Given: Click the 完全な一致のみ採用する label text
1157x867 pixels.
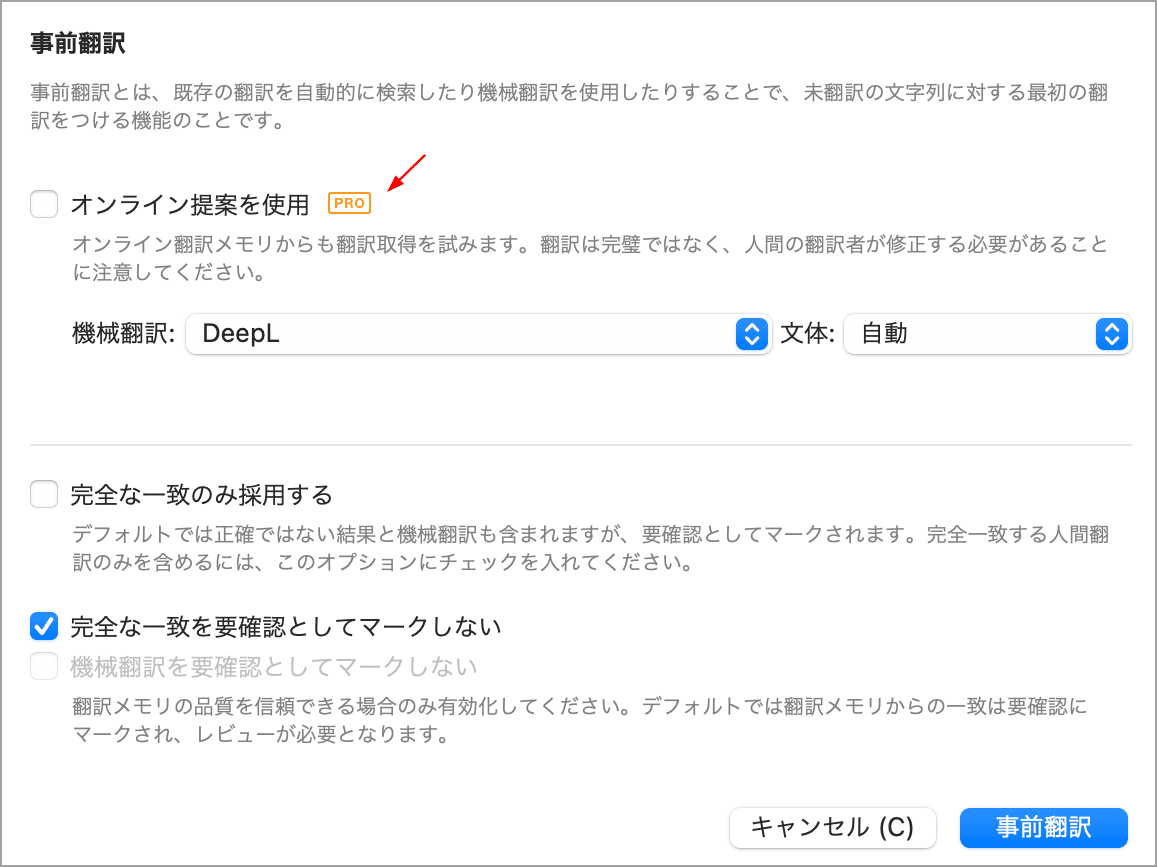Looking at the screenshot, I should [x=201, y=494].
